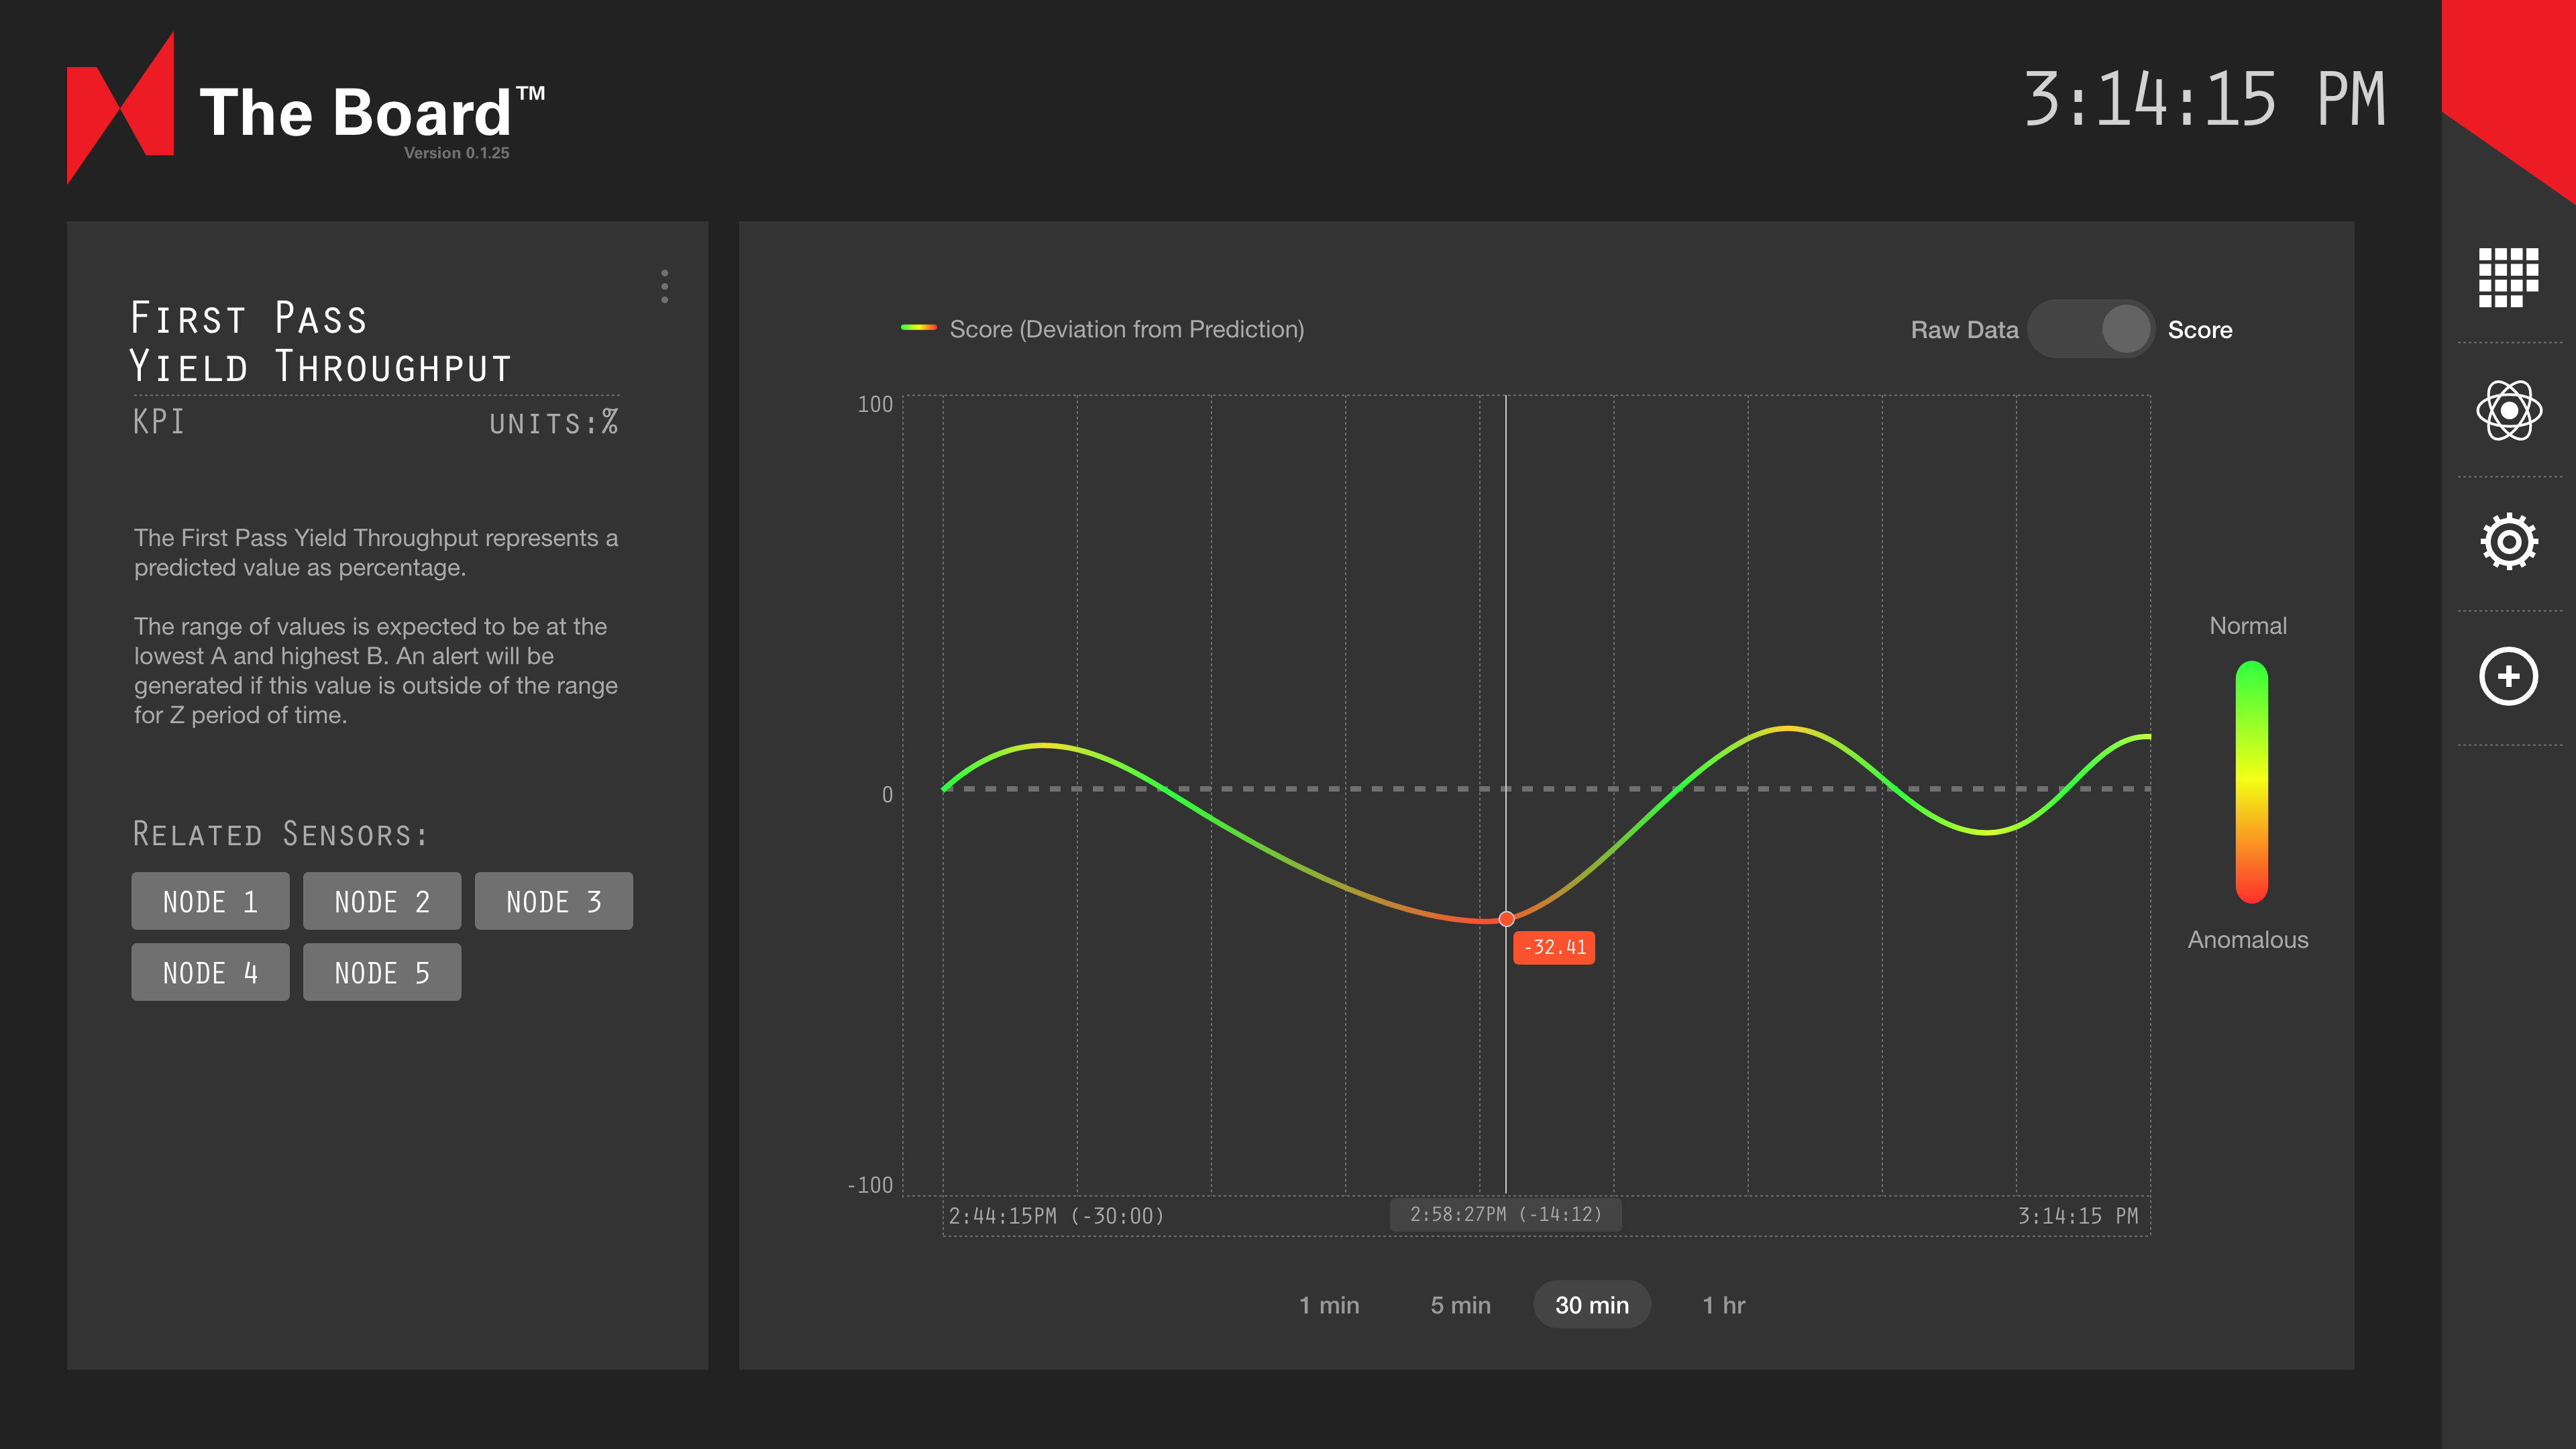The width and height of the screenshot is (2576, 1449).
Task: Switch to the 5 min range
Action: pos(1460,1305)
